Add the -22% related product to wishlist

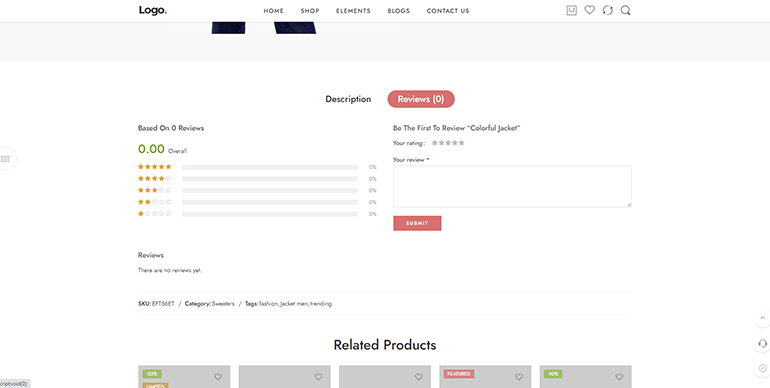[218, 377]
